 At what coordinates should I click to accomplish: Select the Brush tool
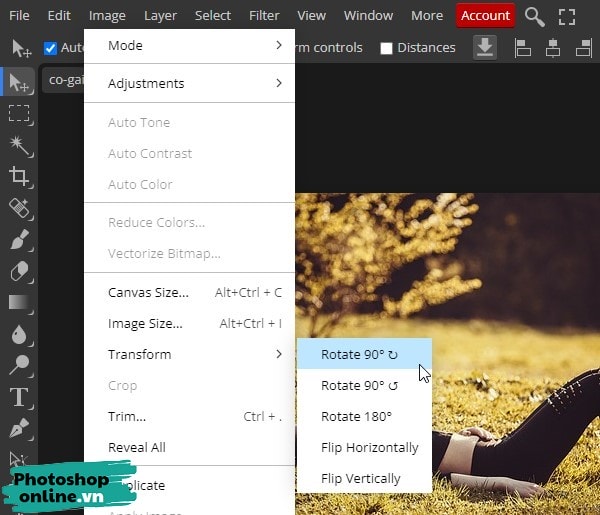(19, 240)
